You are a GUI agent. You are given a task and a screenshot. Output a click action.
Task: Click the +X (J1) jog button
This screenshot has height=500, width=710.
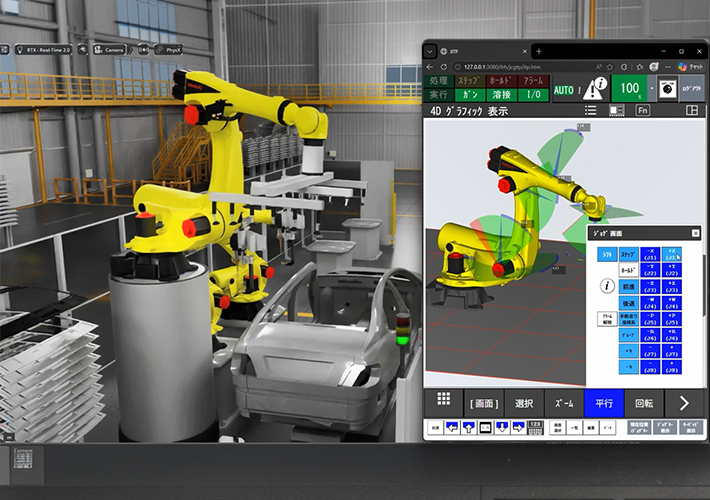coord(672,254)
